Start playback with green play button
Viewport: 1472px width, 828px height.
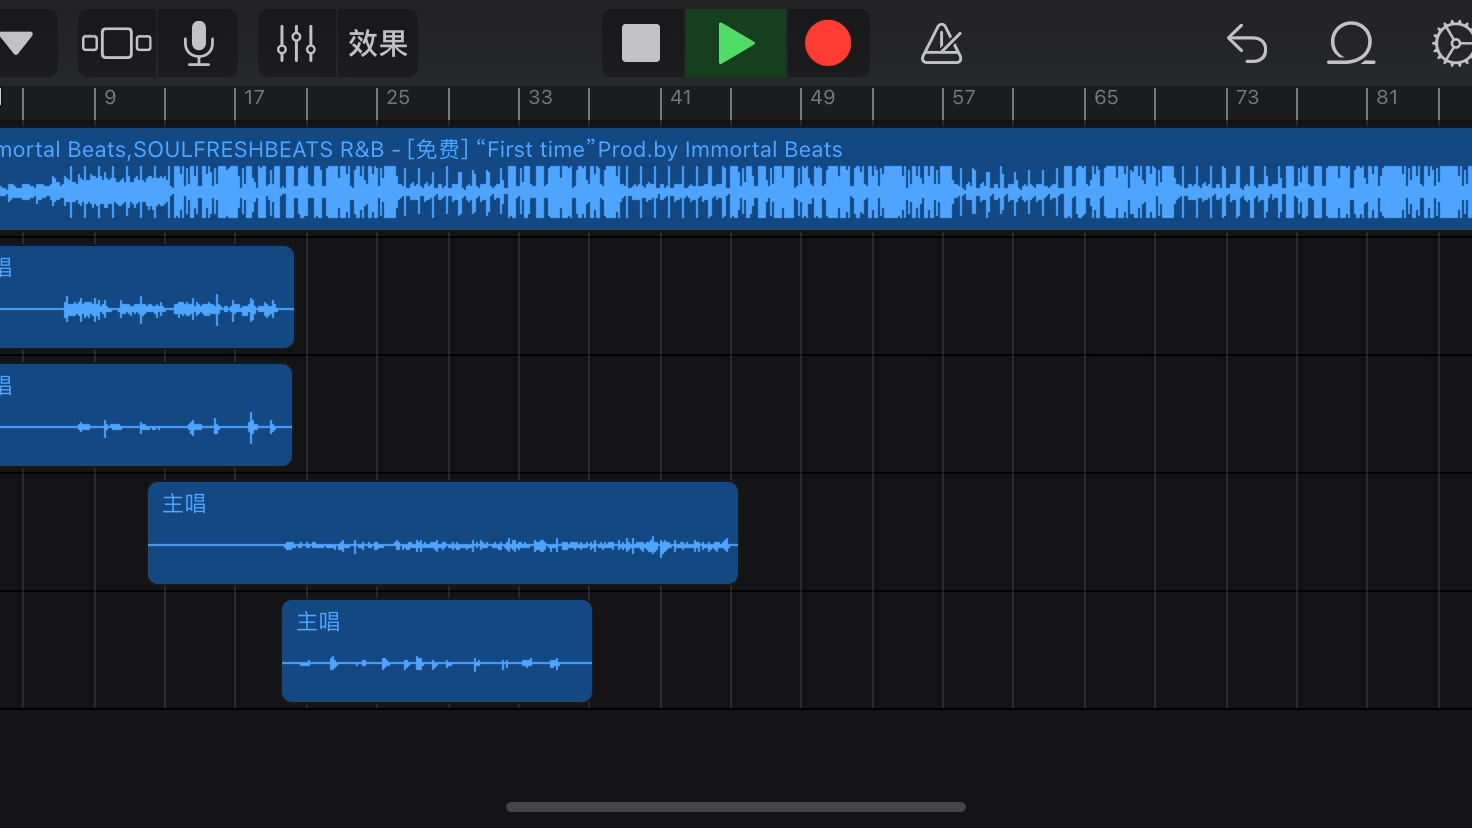click(736, 43)
